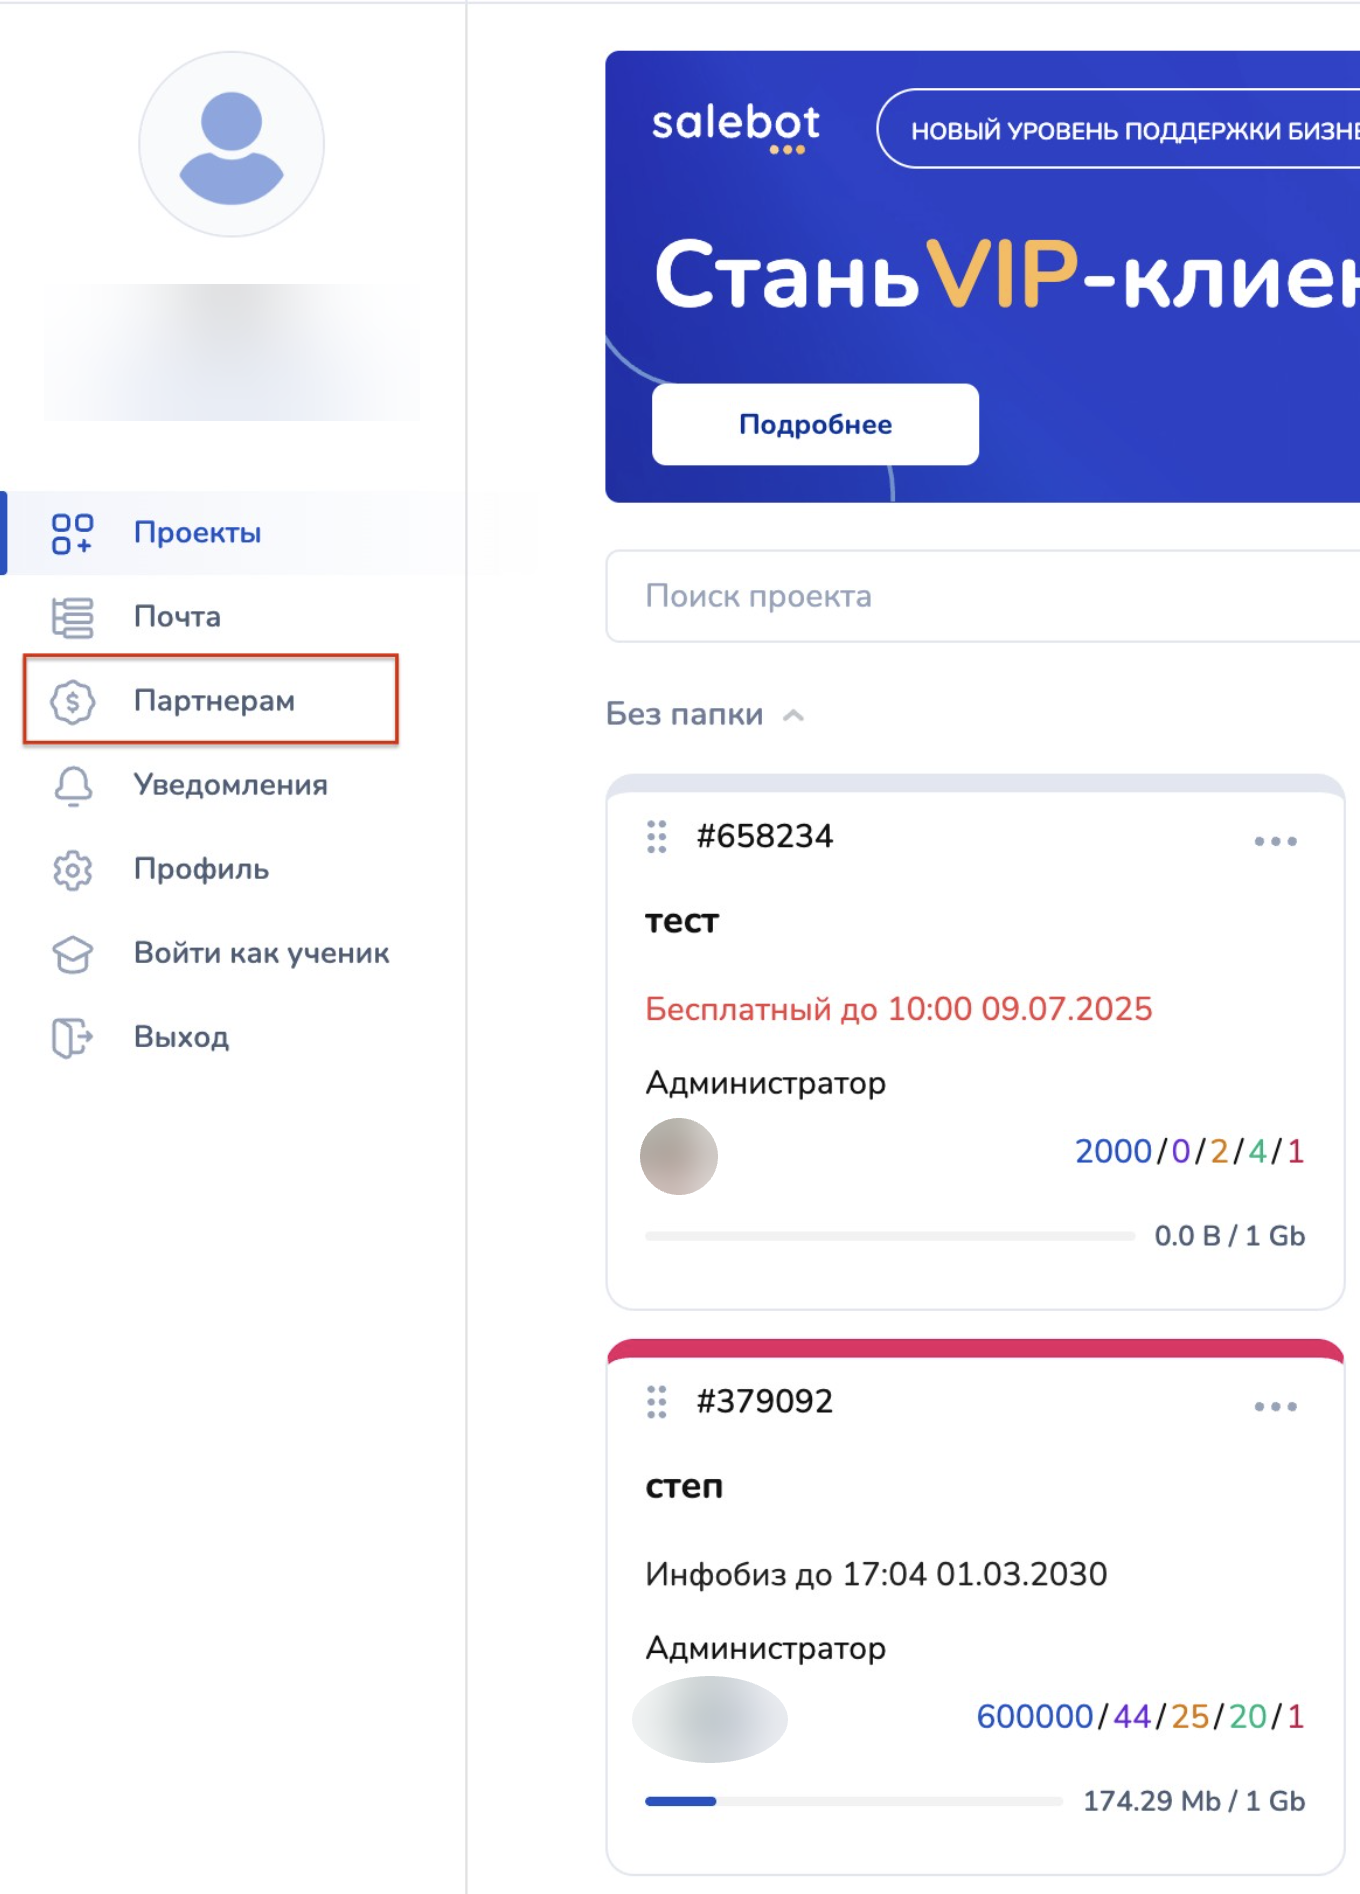Image resolution: width=1360 pixels, height=1894 pixels.
Task: Click the drag handle of project #379092
Action: click(x=656, y=1401)
